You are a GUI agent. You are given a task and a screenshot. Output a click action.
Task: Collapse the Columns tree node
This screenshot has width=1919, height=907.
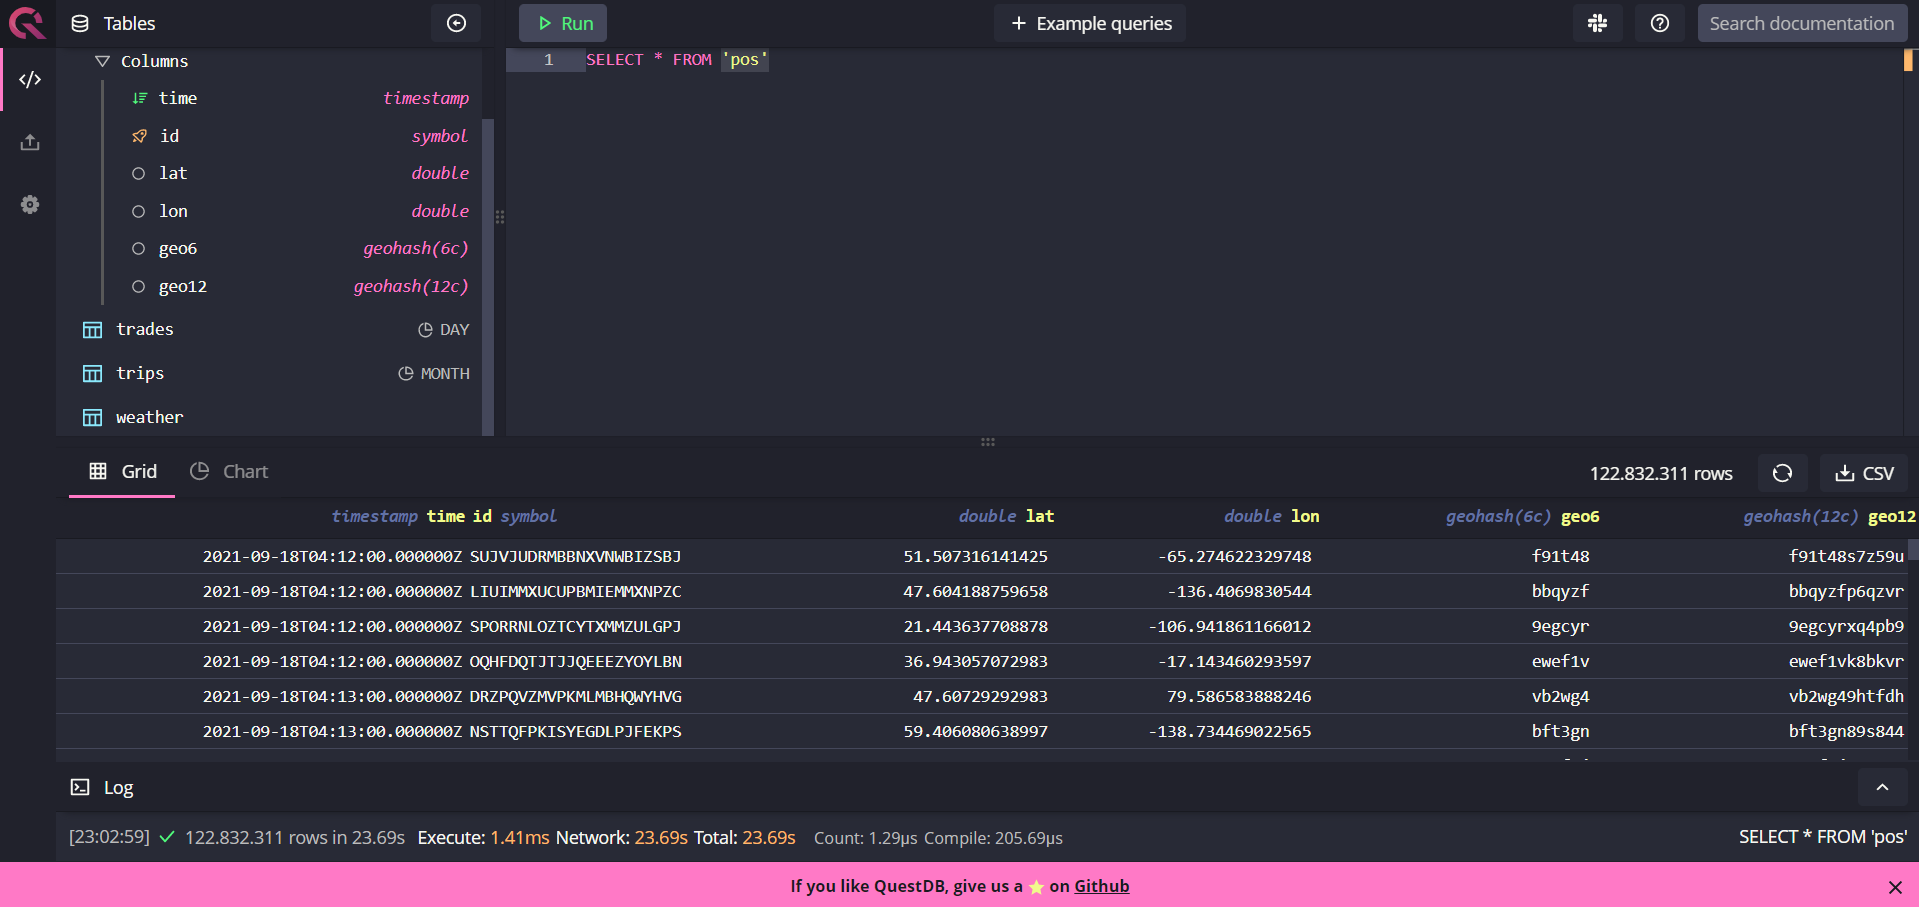(102, 61)
